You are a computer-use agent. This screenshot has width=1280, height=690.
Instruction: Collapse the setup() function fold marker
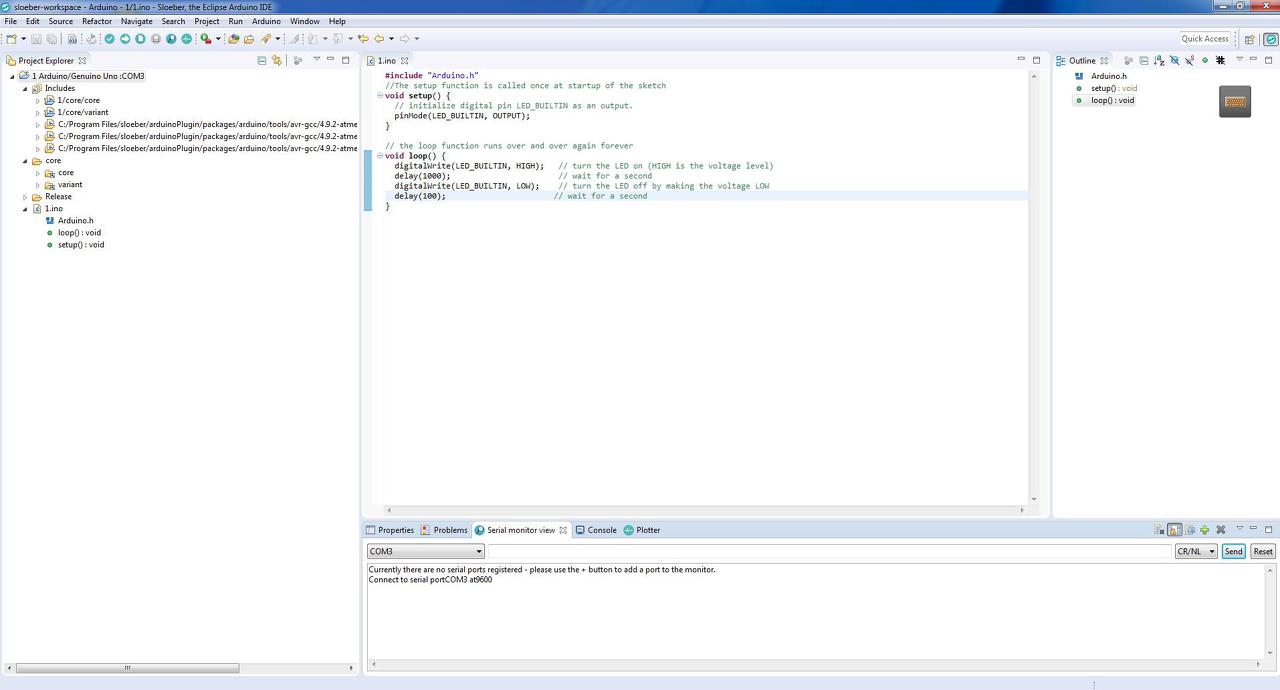pyautogui.click(x=380, y=96)
